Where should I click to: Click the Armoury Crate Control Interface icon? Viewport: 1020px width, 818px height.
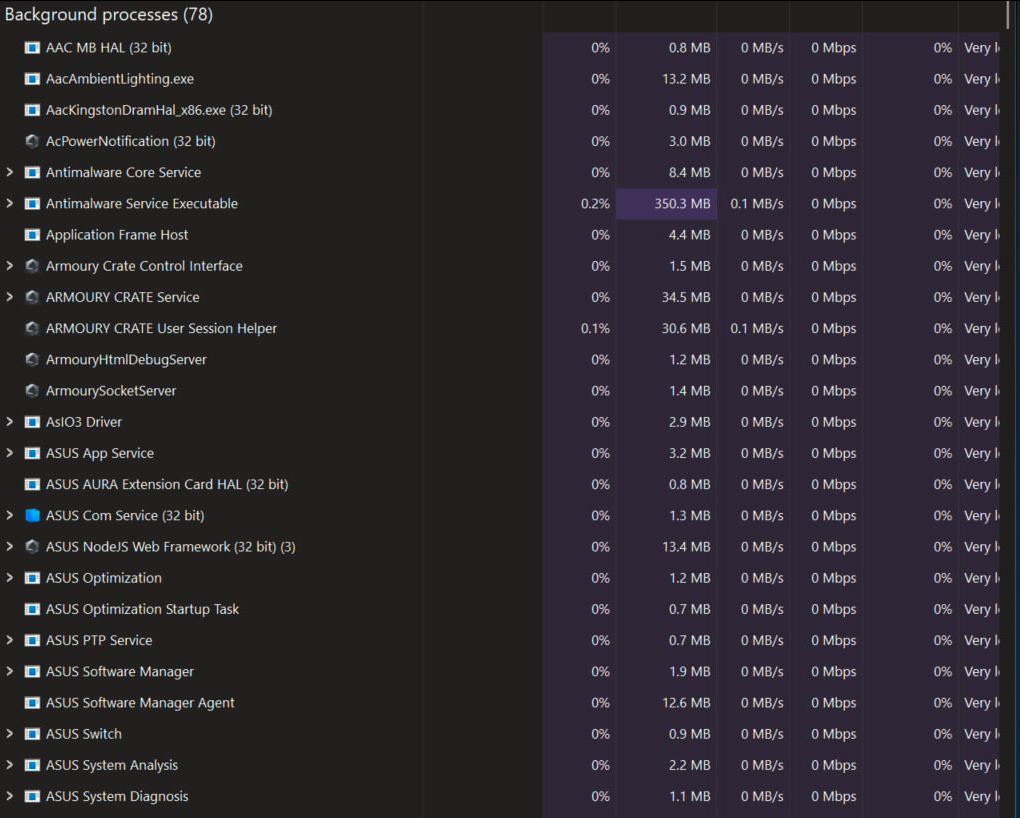point(32,266)
